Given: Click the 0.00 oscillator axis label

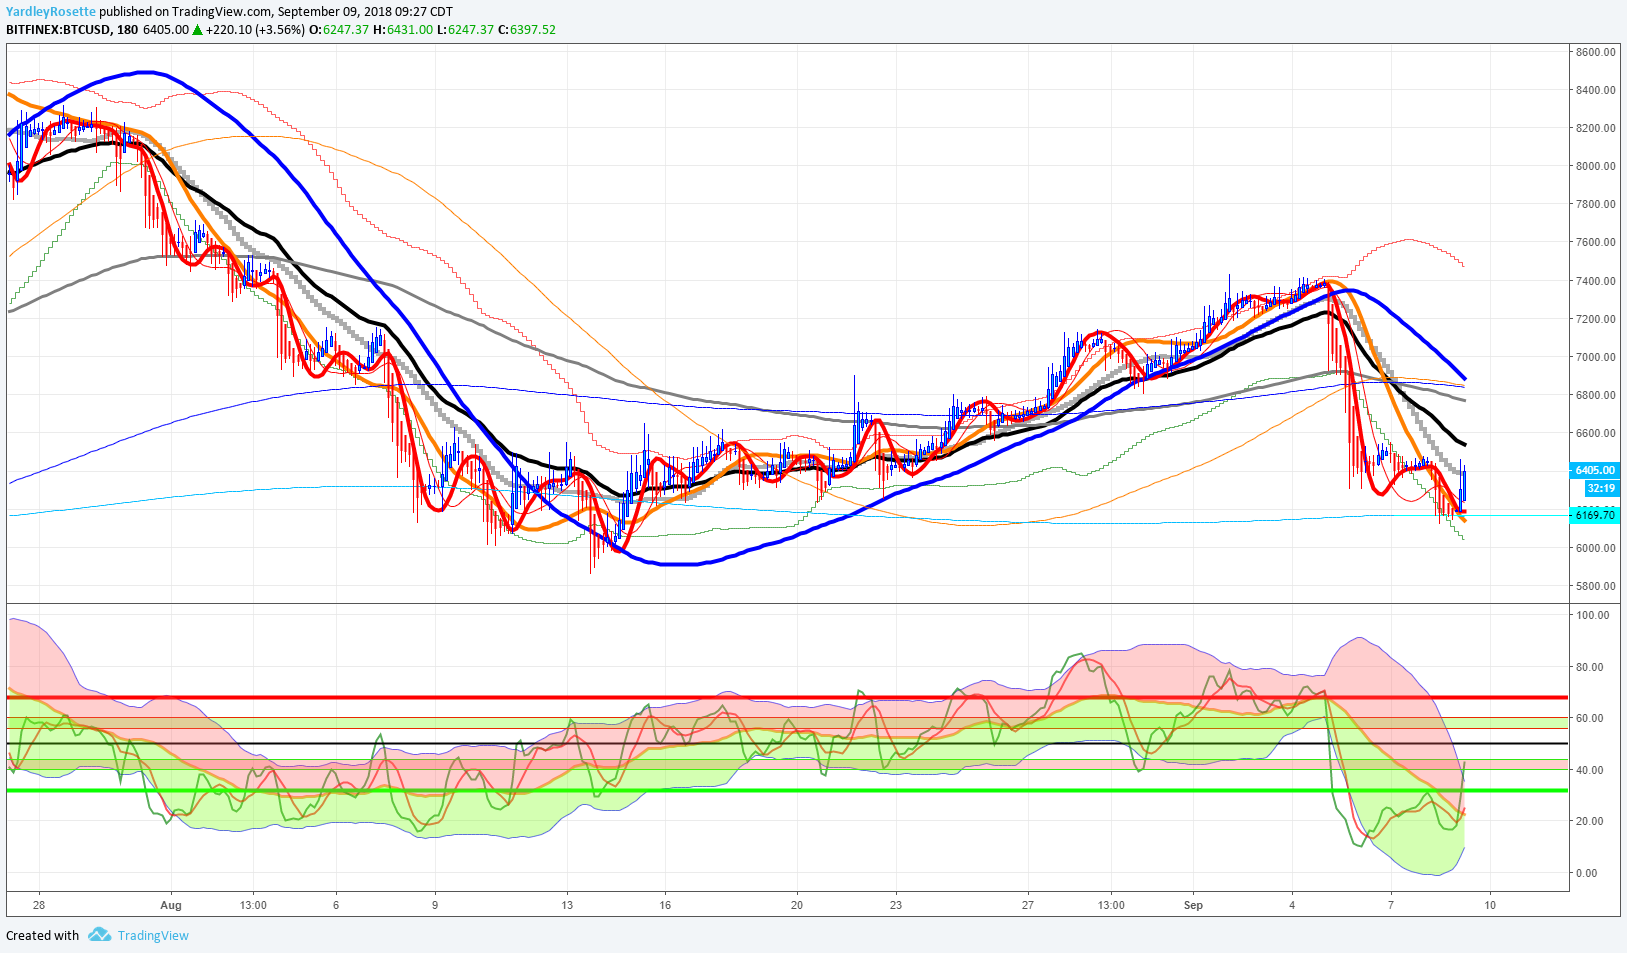Looking at the screenshot, I should tap(1586, 873).
